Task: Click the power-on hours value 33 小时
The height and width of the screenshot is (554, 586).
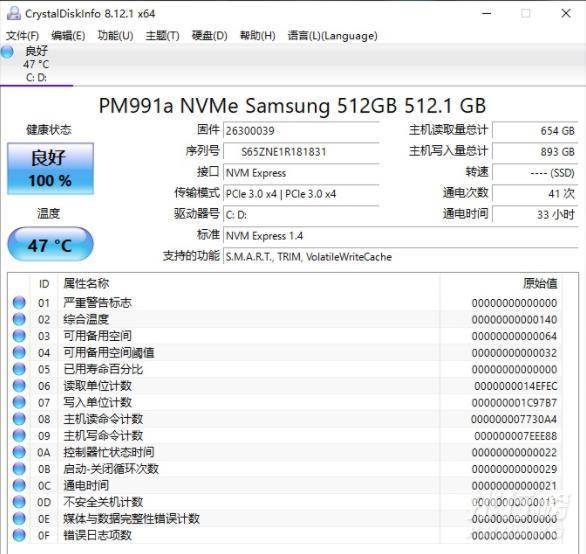Action: 535,215
